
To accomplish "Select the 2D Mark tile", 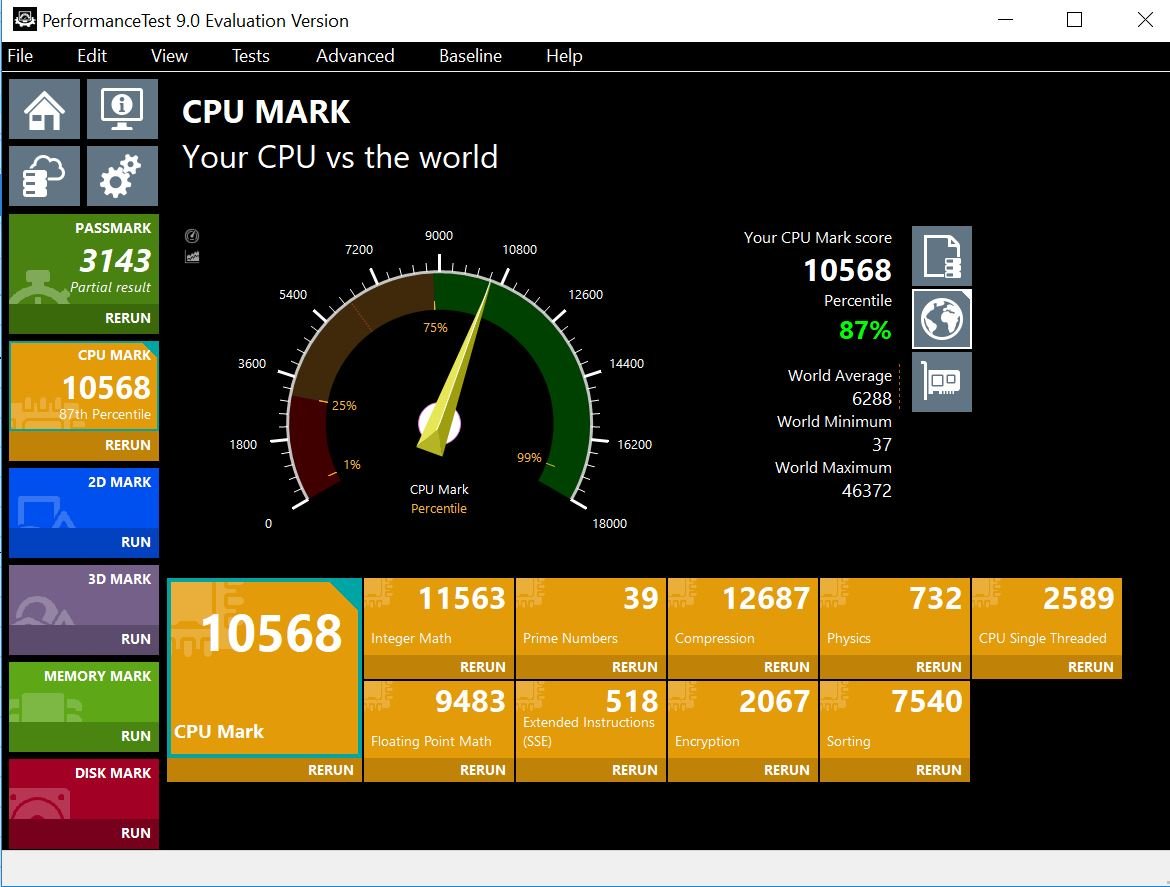I will [x=84, y=498].
